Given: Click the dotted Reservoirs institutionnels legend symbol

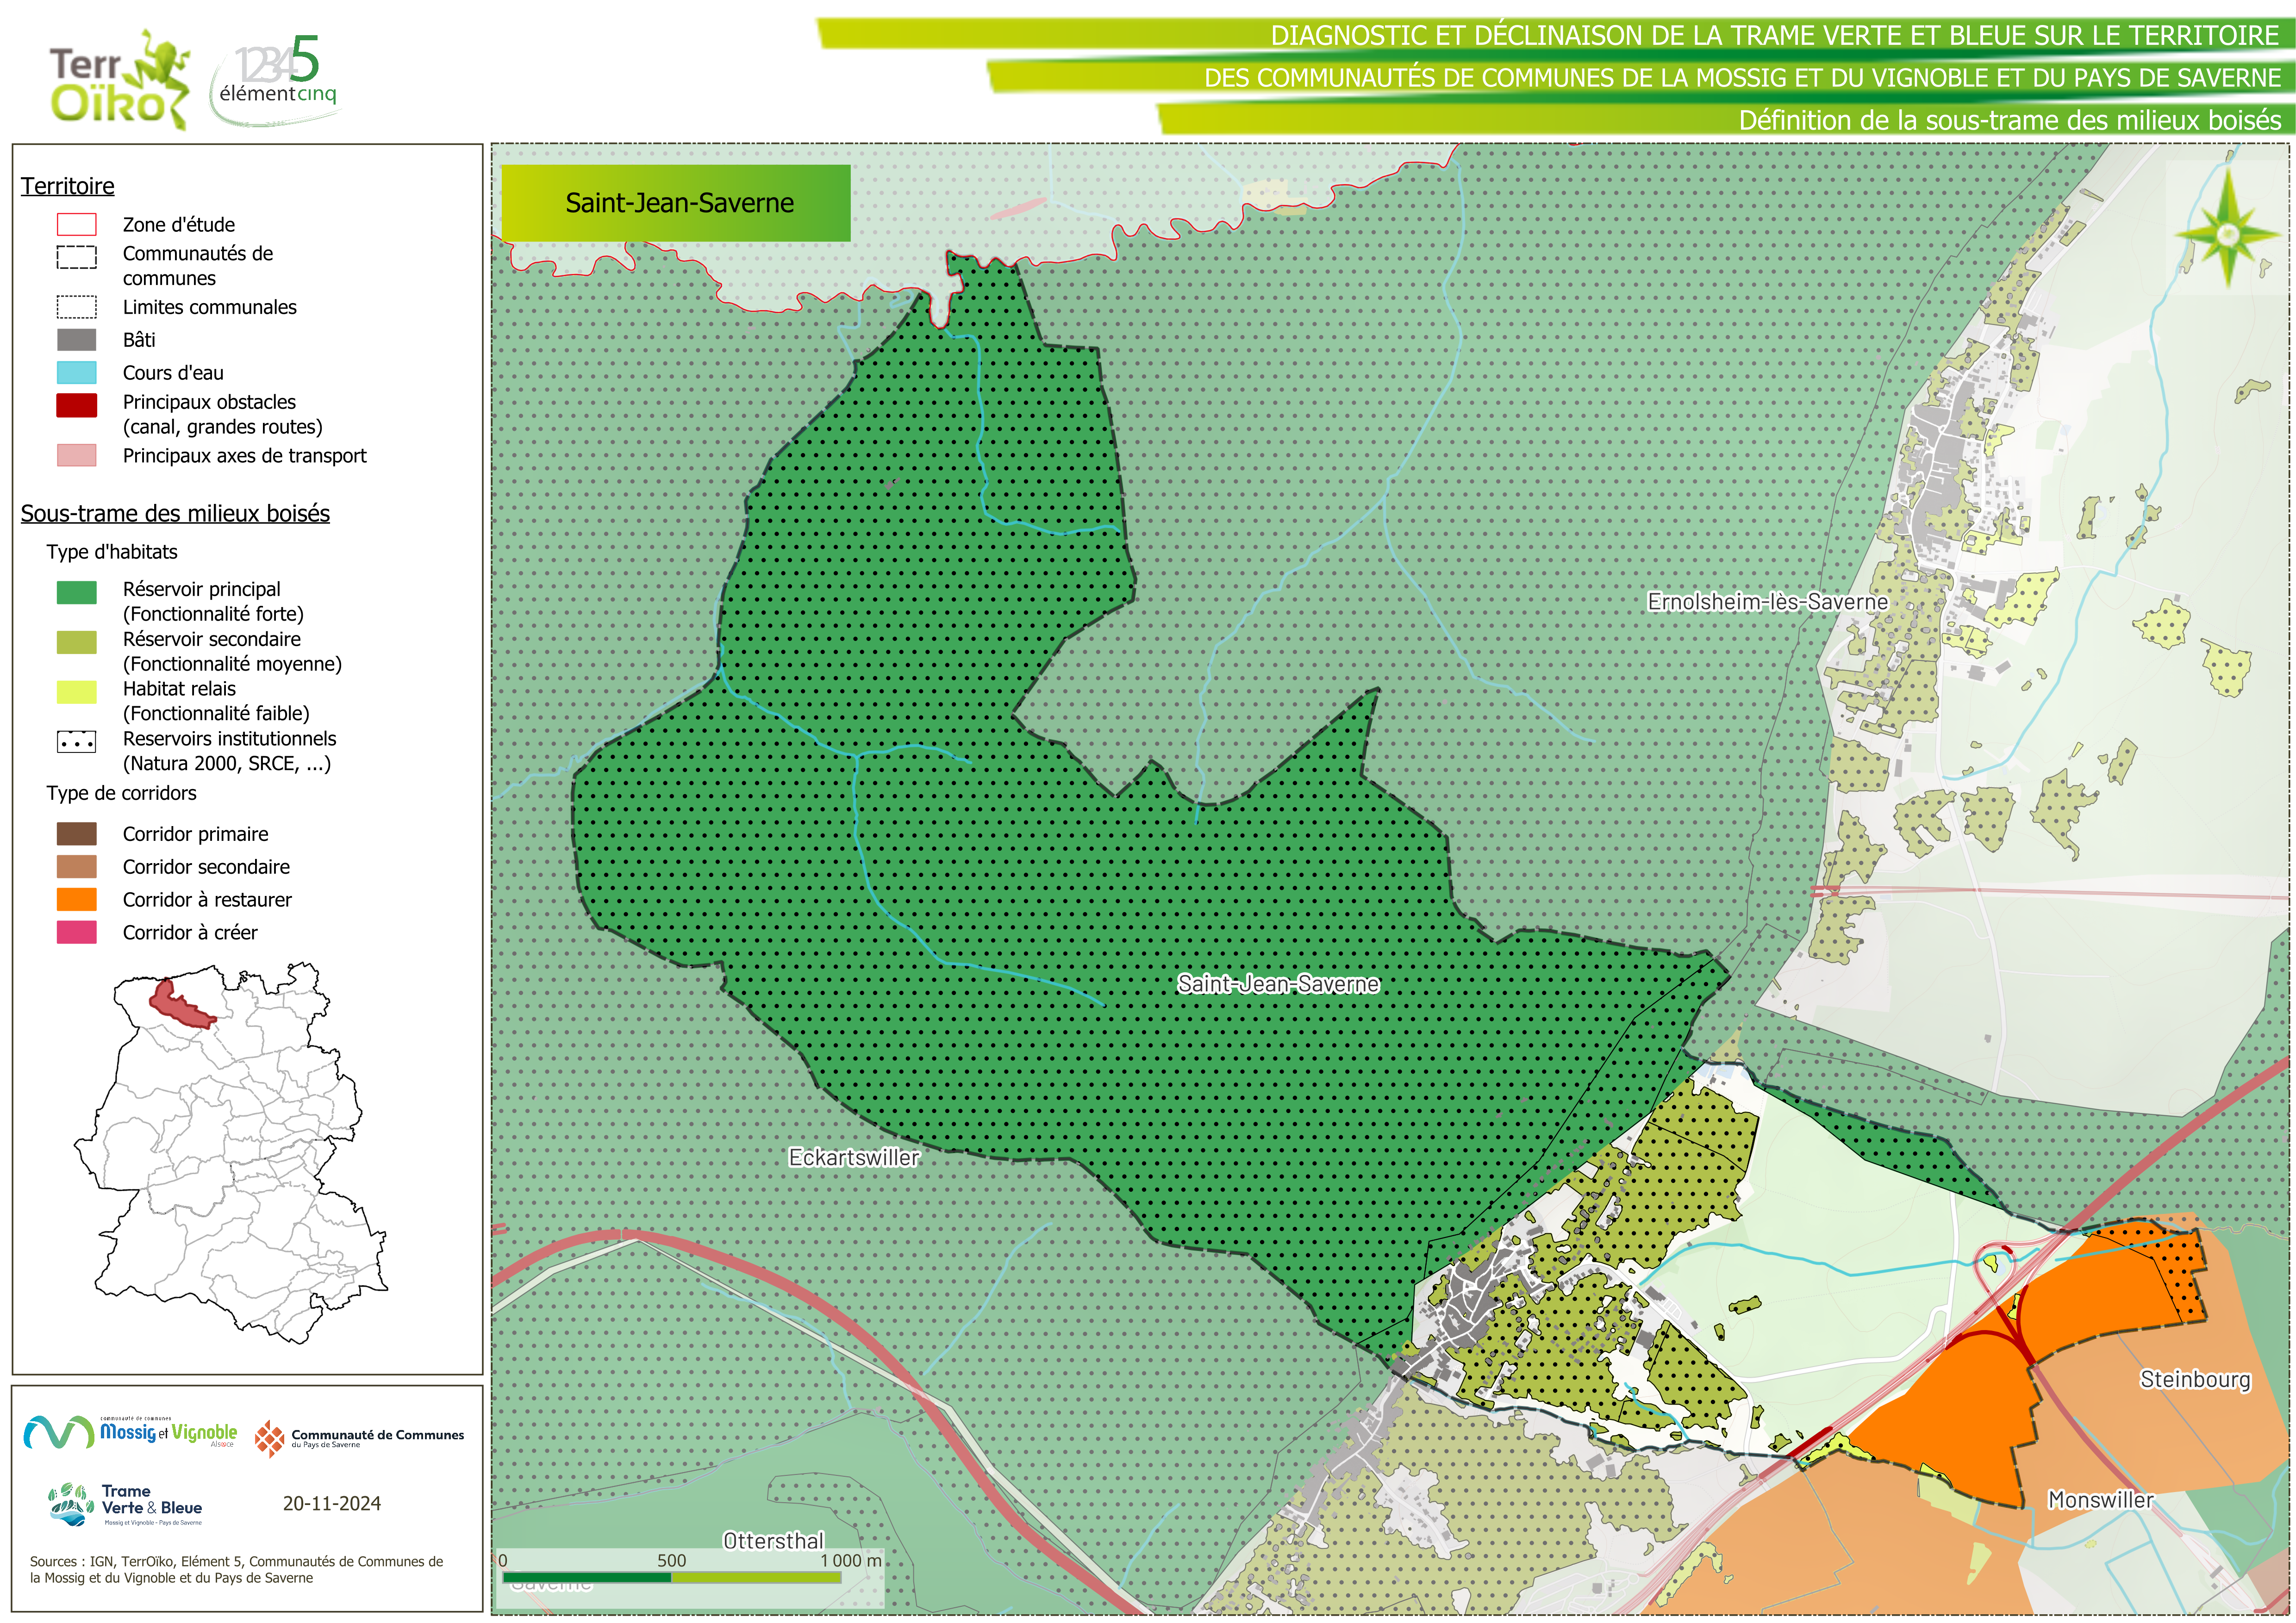Looking at the screenshot, I should click(x=77, y=743).
